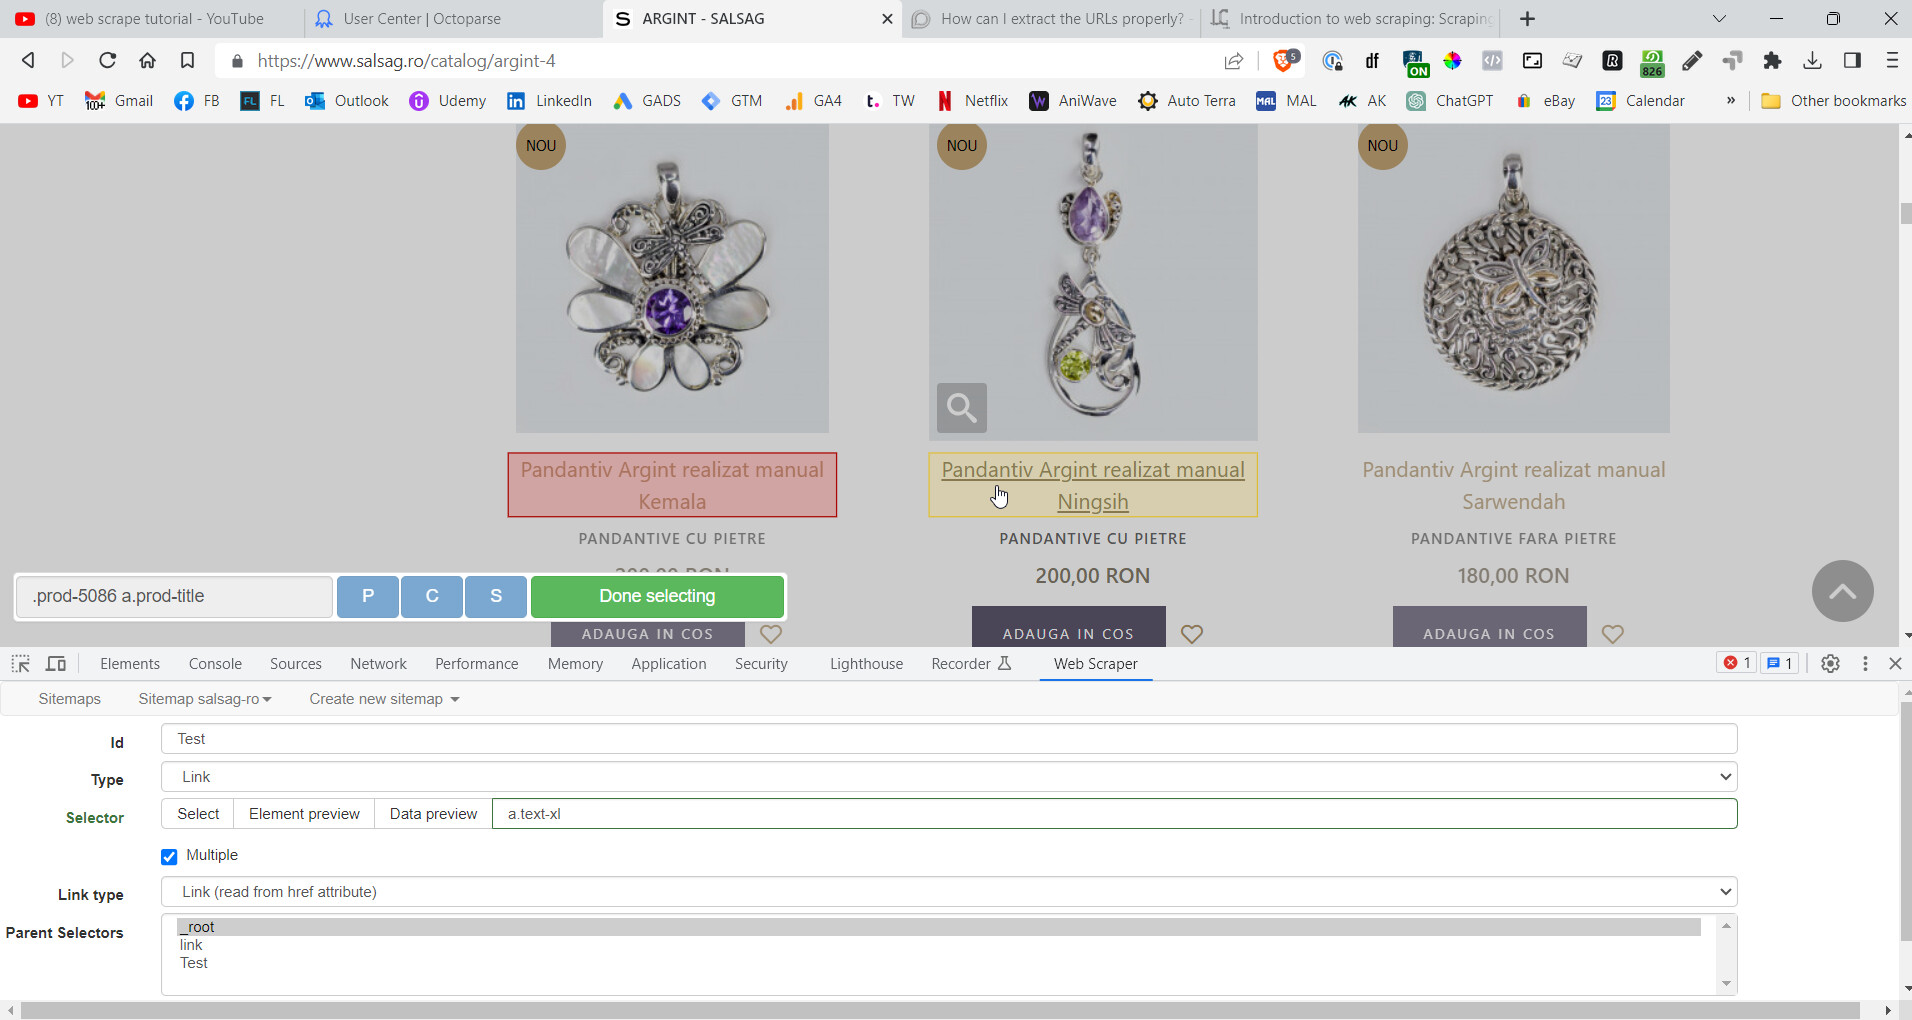The width and height of the screenshot is (1912, 1020).
Task: Click the browser reload page icon
Action: pyautogui.click(x=107, y=61)
